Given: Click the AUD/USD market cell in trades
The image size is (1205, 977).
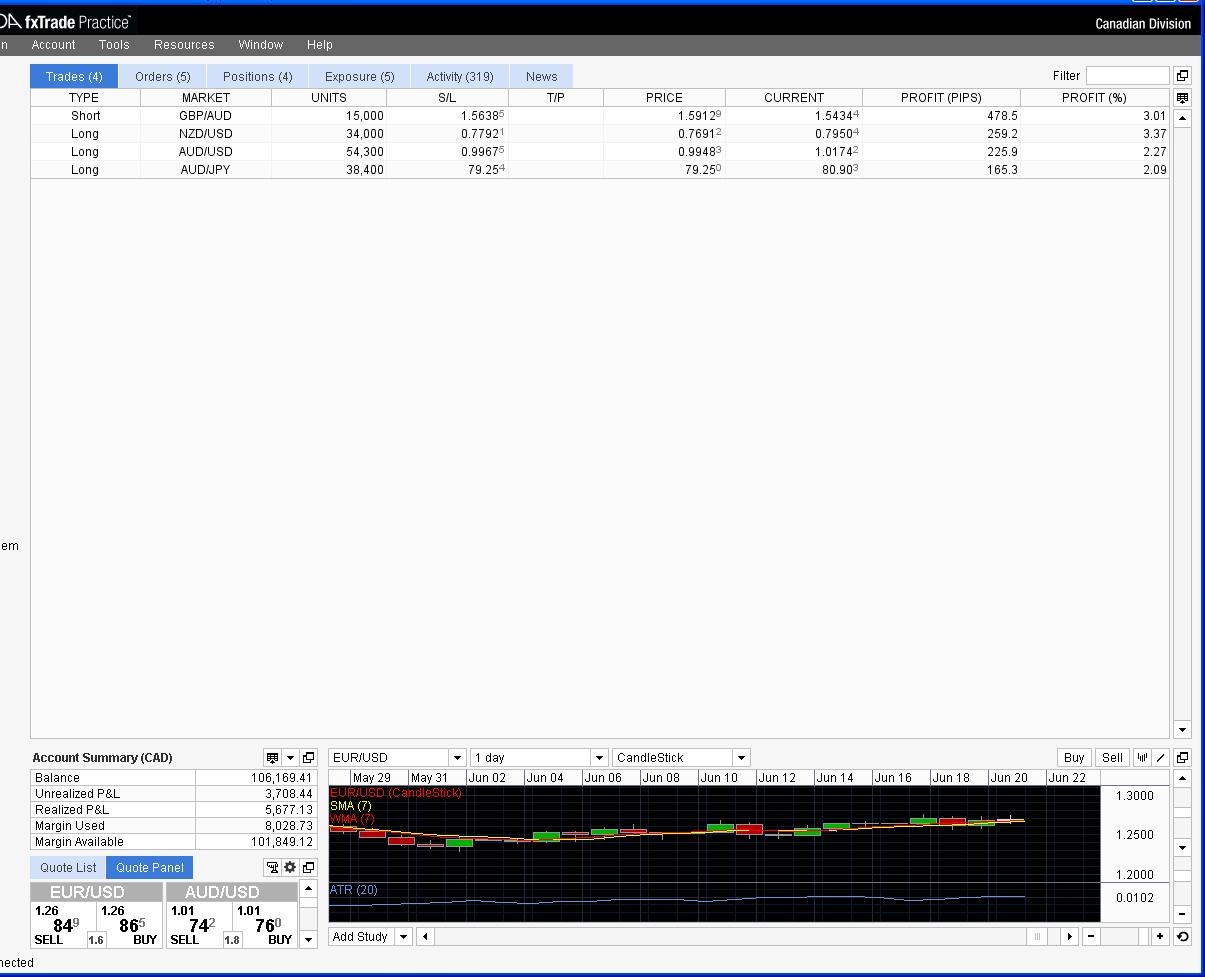Looking at the screenshot, I should point(206,152).
